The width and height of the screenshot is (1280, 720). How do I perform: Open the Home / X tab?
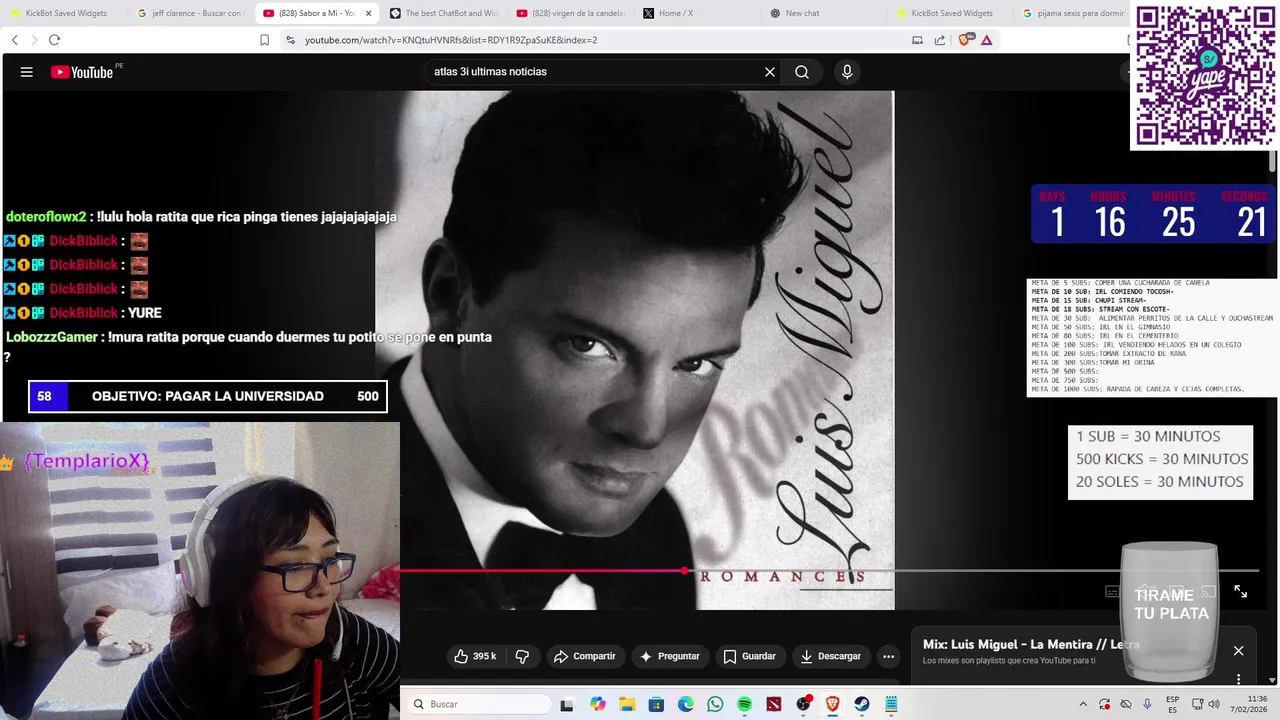pyautogui.click(x=697, y=13)
